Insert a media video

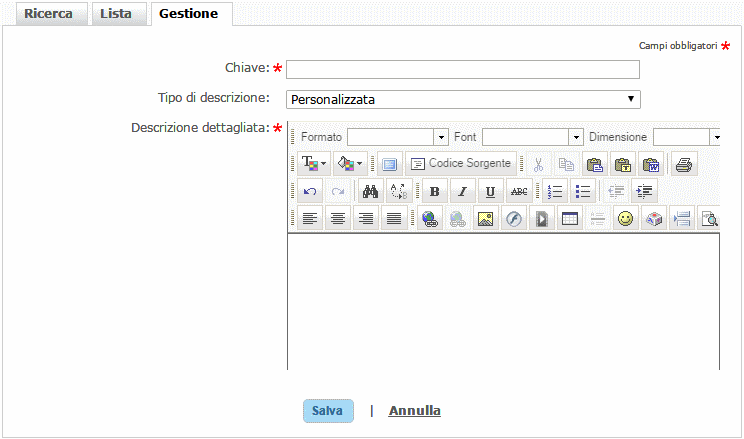[542, 218]
